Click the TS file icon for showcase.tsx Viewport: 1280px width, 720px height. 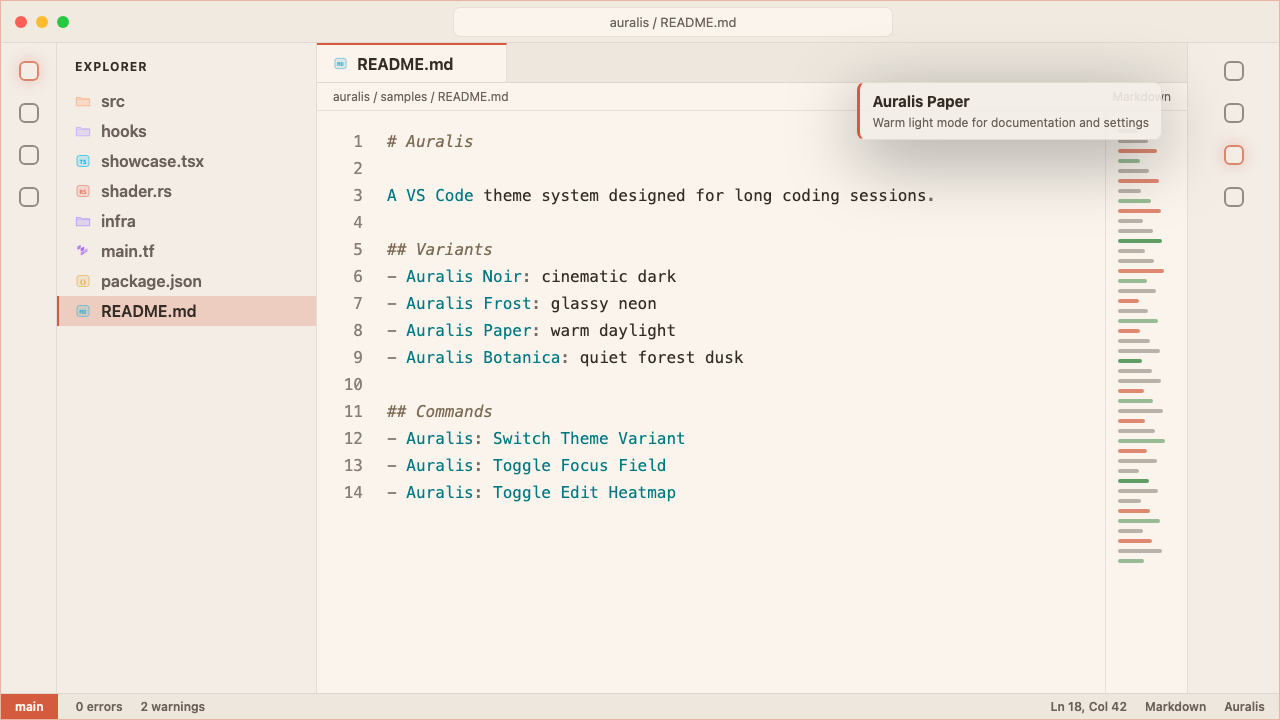[83, 161]
